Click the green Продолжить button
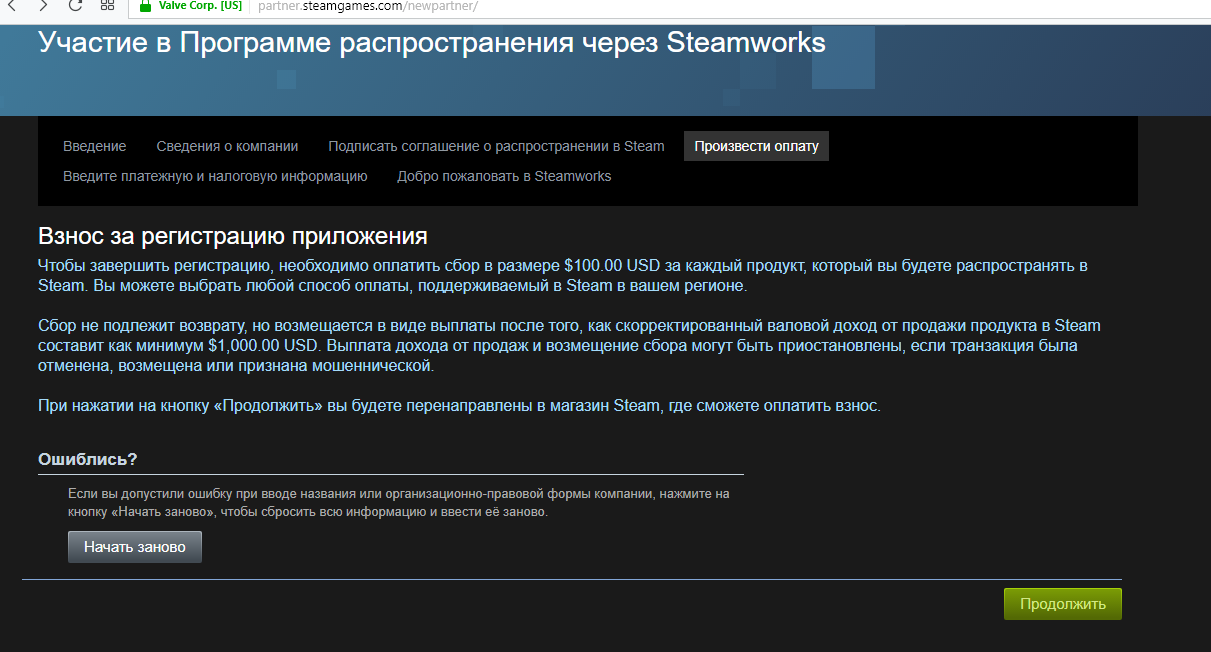This screenshot has width=1211, height=652. click(1063, 604)
